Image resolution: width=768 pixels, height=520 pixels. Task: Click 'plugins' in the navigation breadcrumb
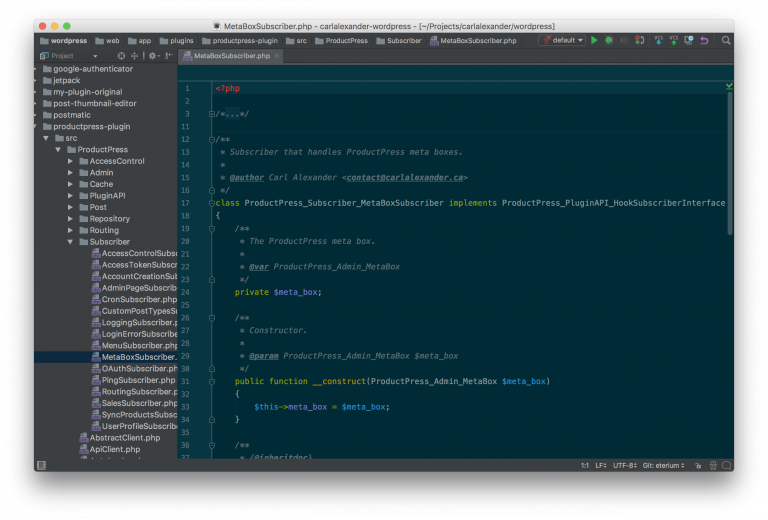pyautogui.click(x=181, y=41)
